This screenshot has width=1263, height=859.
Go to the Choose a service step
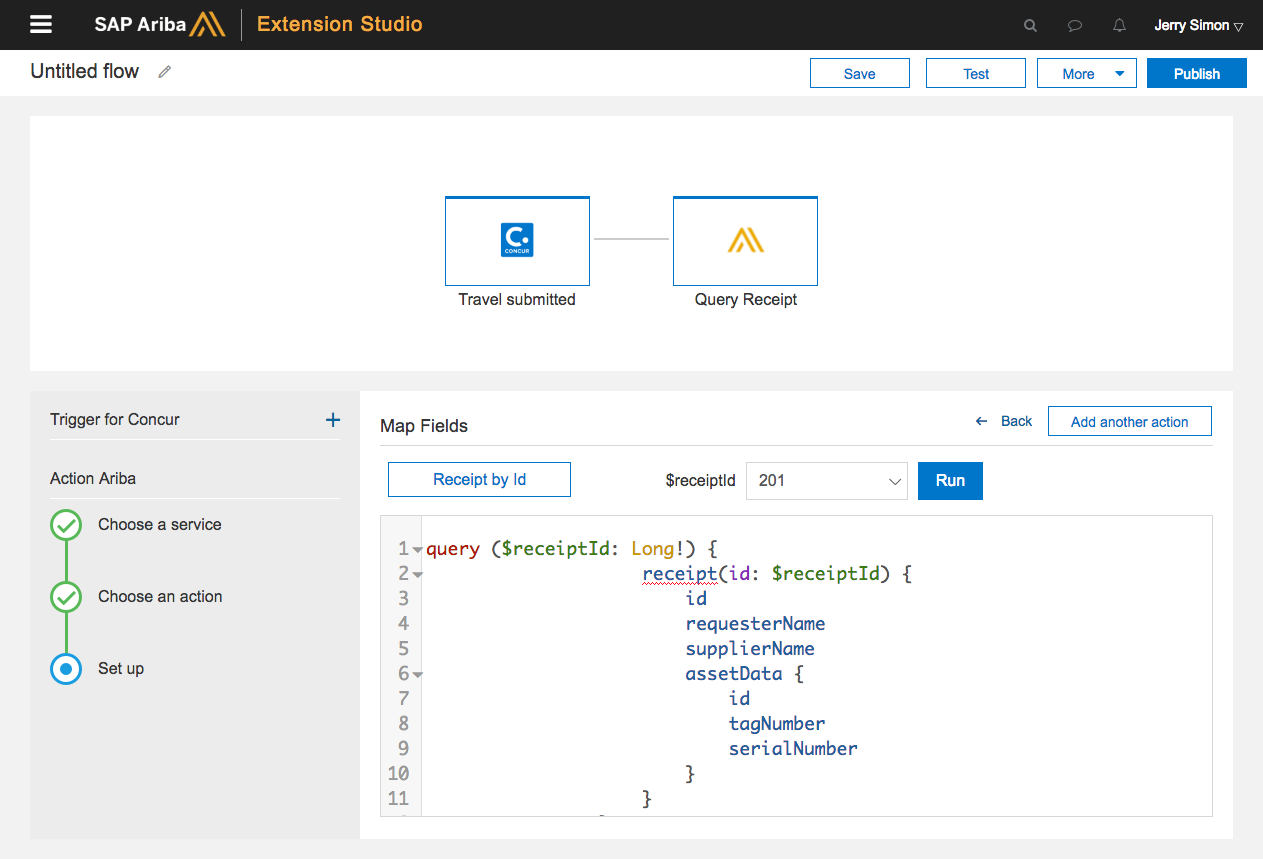tap(160, 524)
